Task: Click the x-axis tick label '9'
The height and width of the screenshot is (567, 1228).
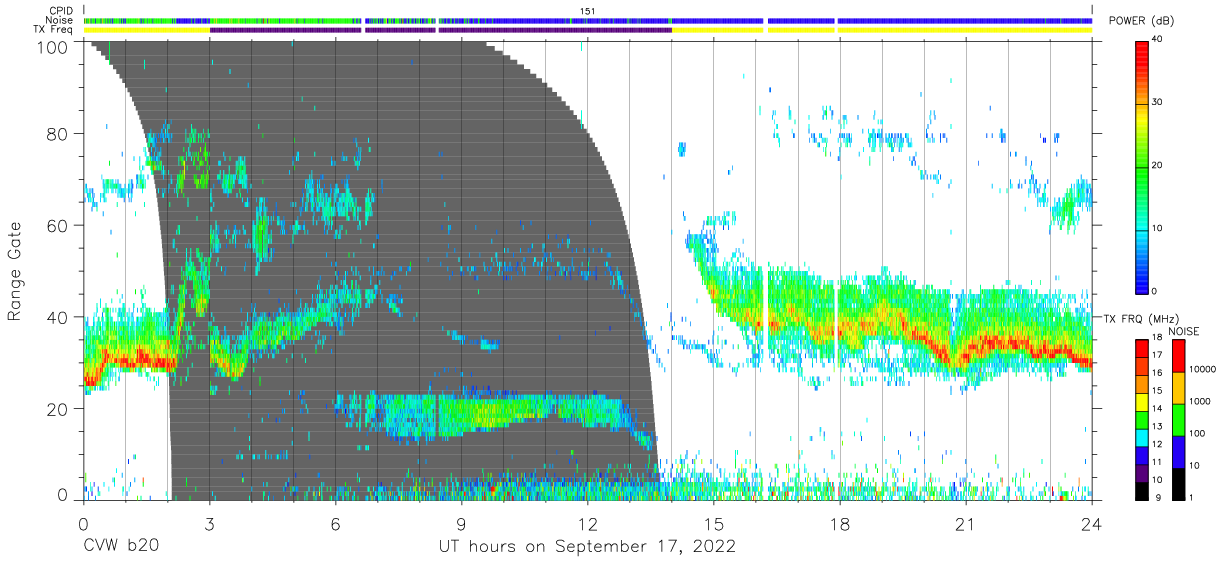Action: [461, 523]
